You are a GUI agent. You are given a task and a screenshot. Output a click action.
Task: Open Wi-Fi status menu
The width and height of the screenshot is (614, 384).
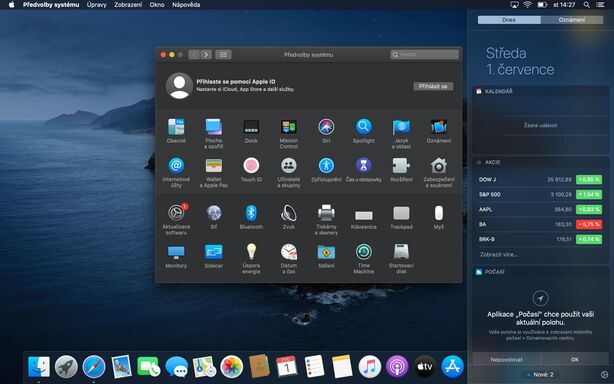point(527,5)
